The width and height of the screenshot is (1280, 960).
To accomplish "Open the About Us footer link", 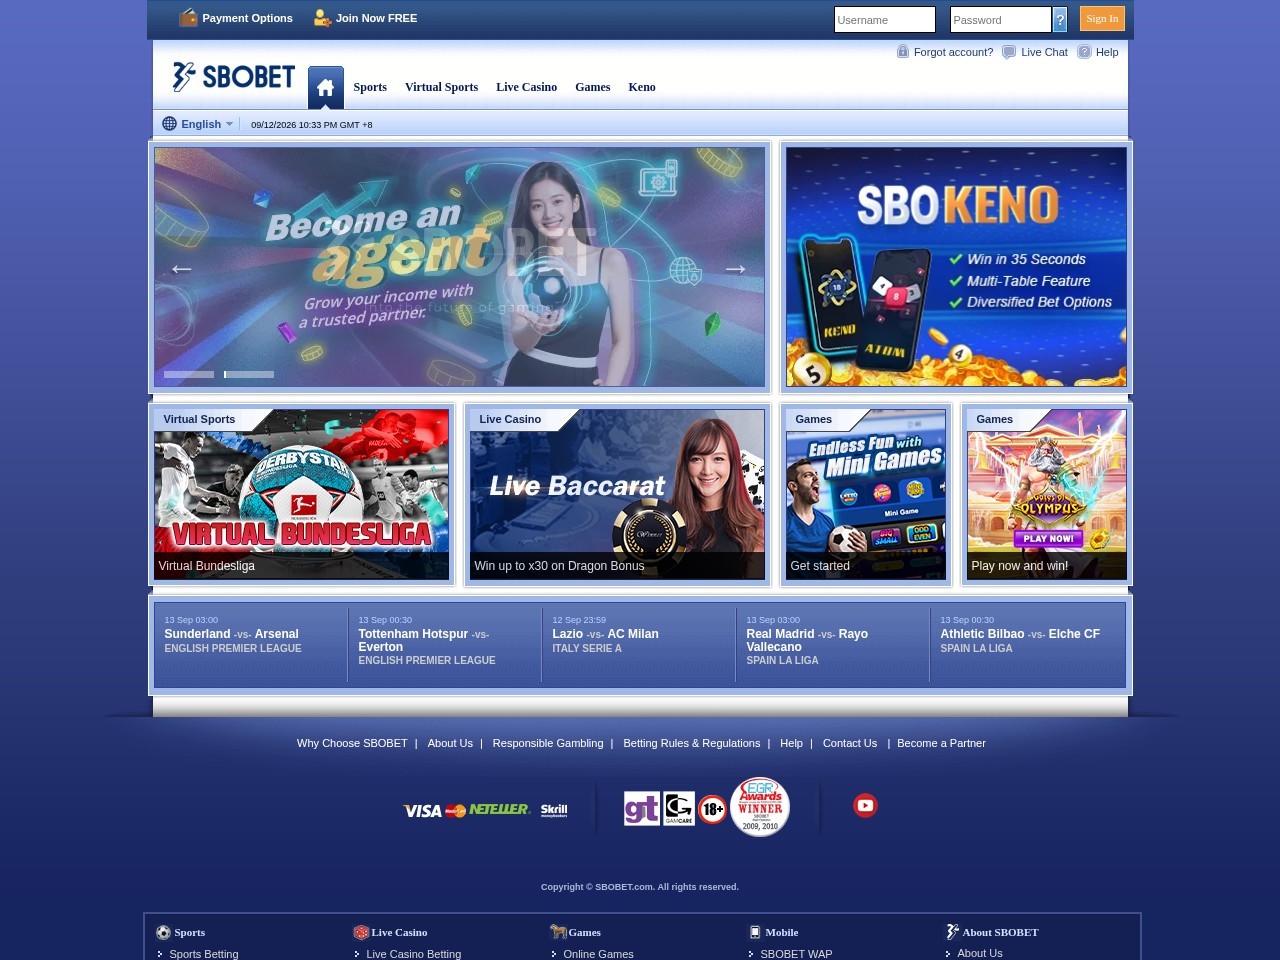I will coord(450,743).
